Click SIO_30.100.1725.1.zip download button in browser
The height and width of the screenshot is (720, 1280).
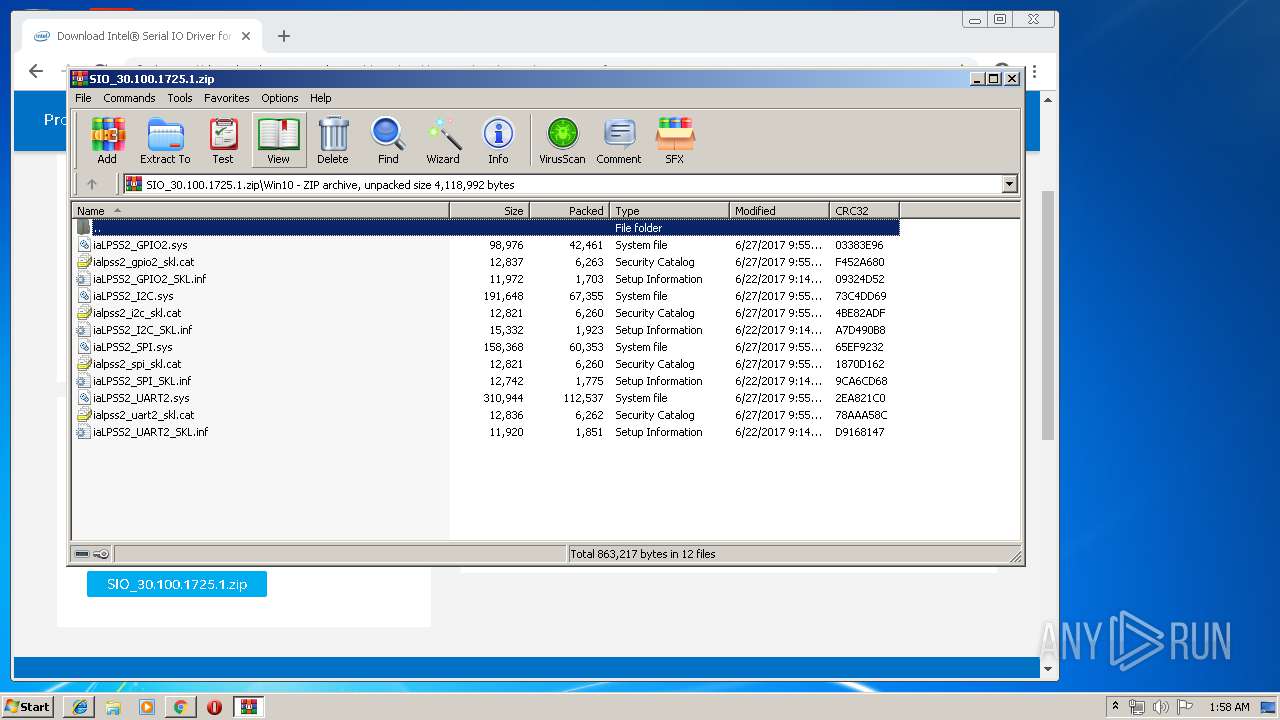(177, 584)
